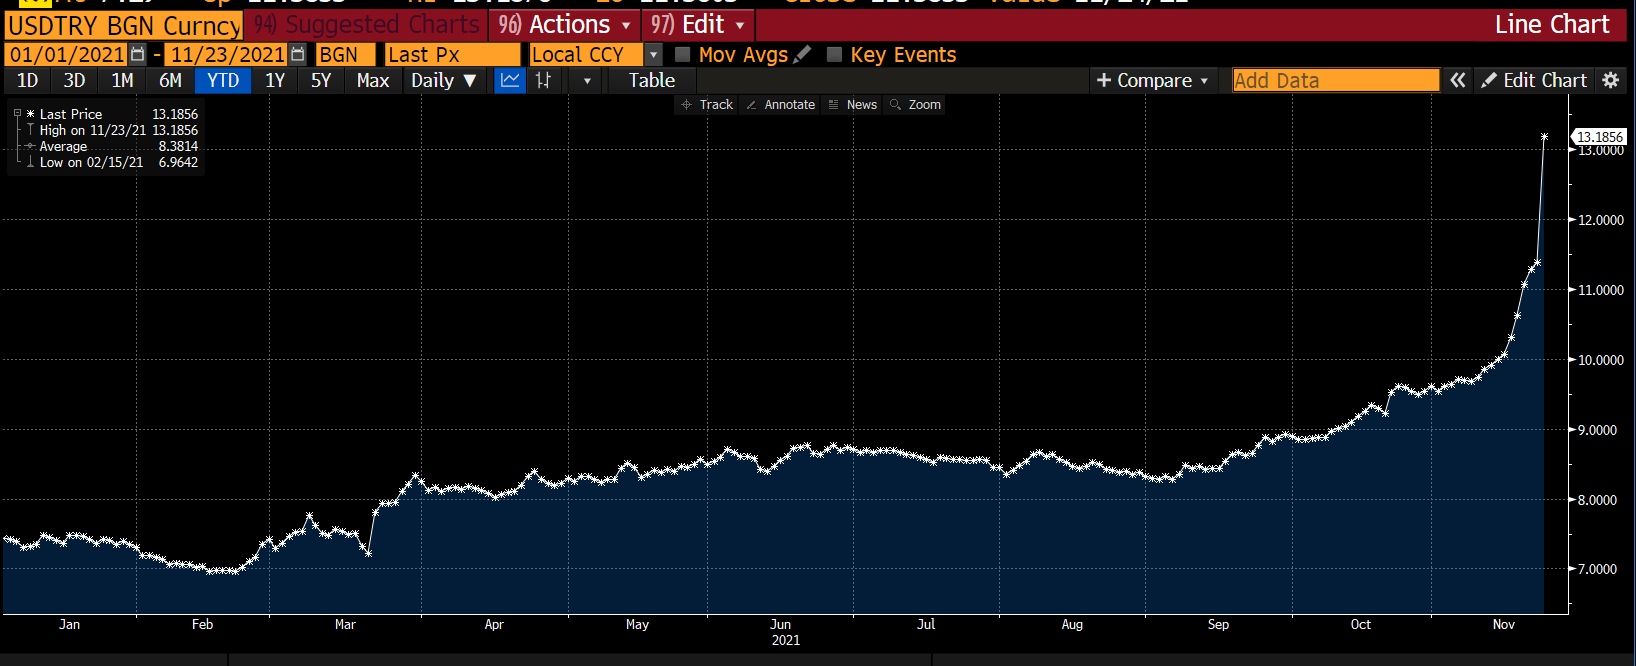This screenshot has width=1636, height=666.
Task: Tick the Key Events checkbox
Action: (x=834, y=55)
